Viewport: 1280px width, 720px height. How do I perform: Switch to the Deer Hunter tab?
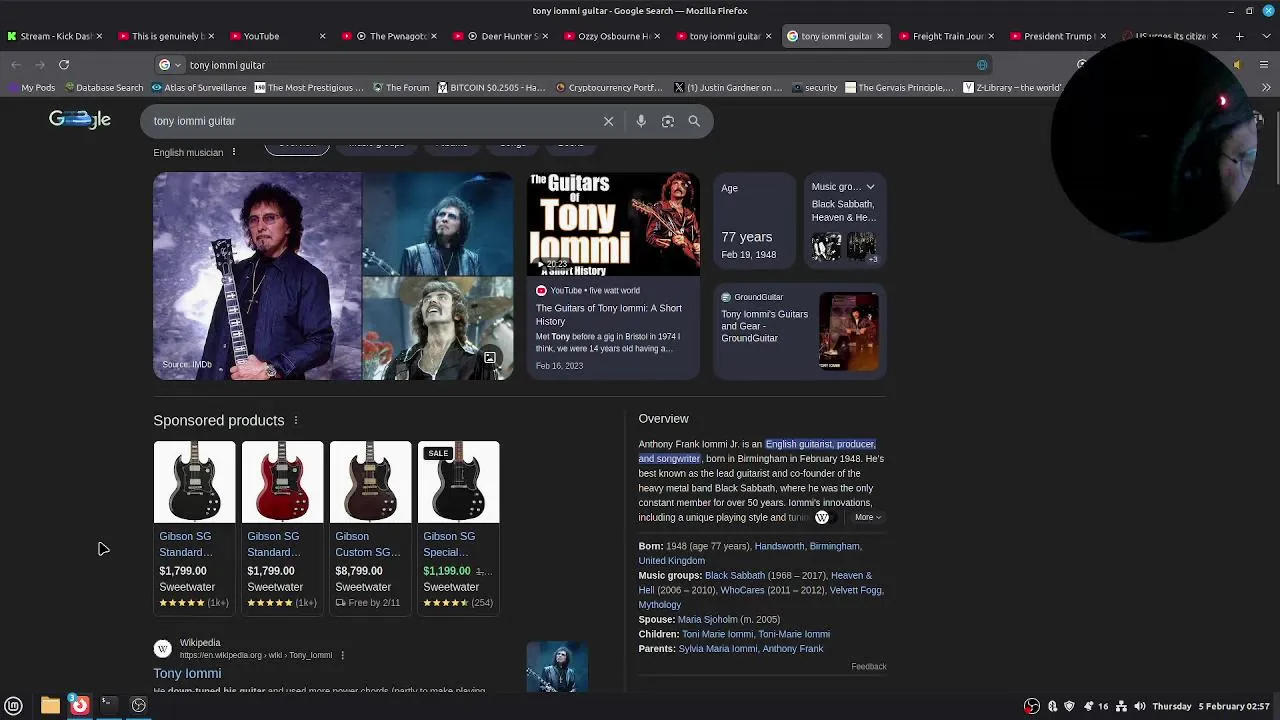pyautogui.click(x=499, y=36)
